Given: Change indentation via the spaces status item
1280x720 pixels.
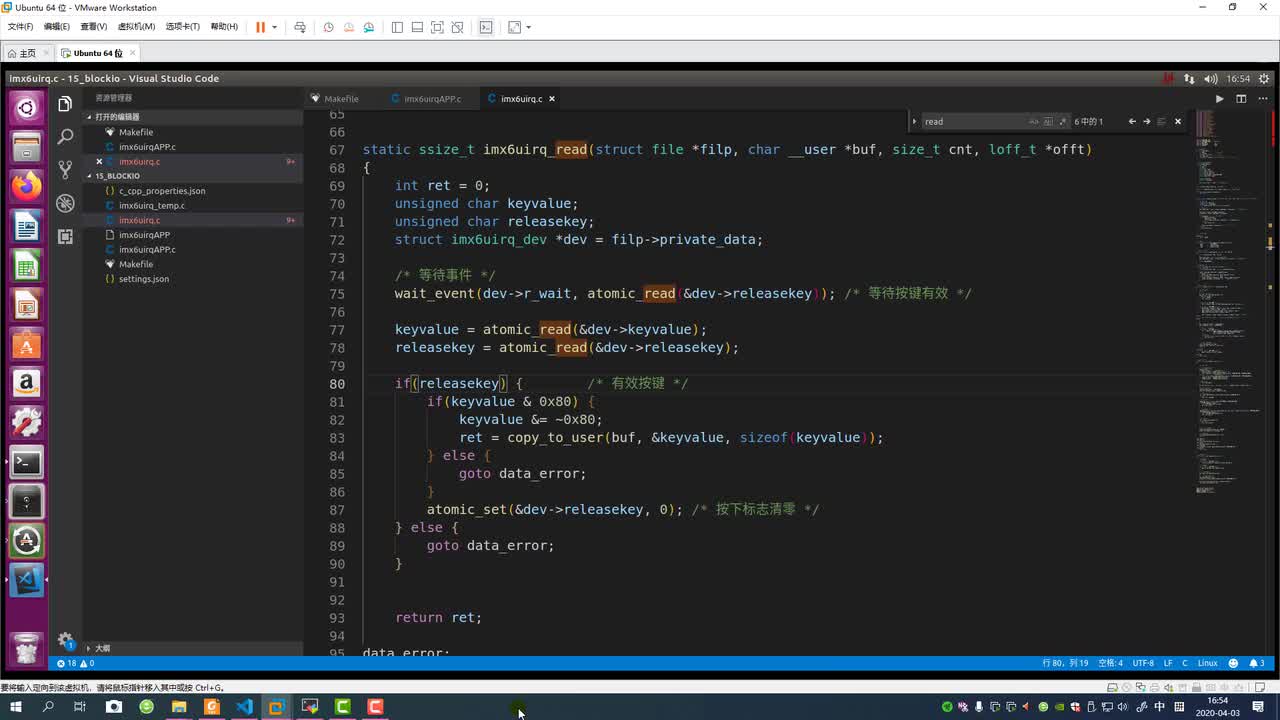Looking at the screenshot, I should tap(1110, 663).
